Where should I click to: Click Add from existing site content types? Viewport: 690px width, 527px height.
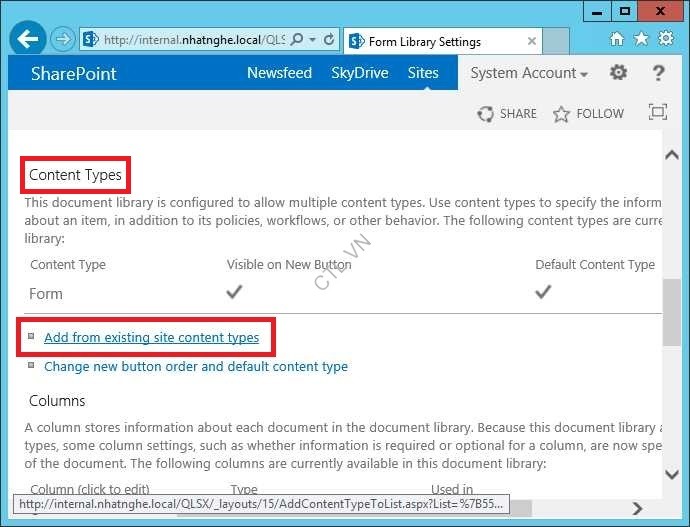point(151,338)
